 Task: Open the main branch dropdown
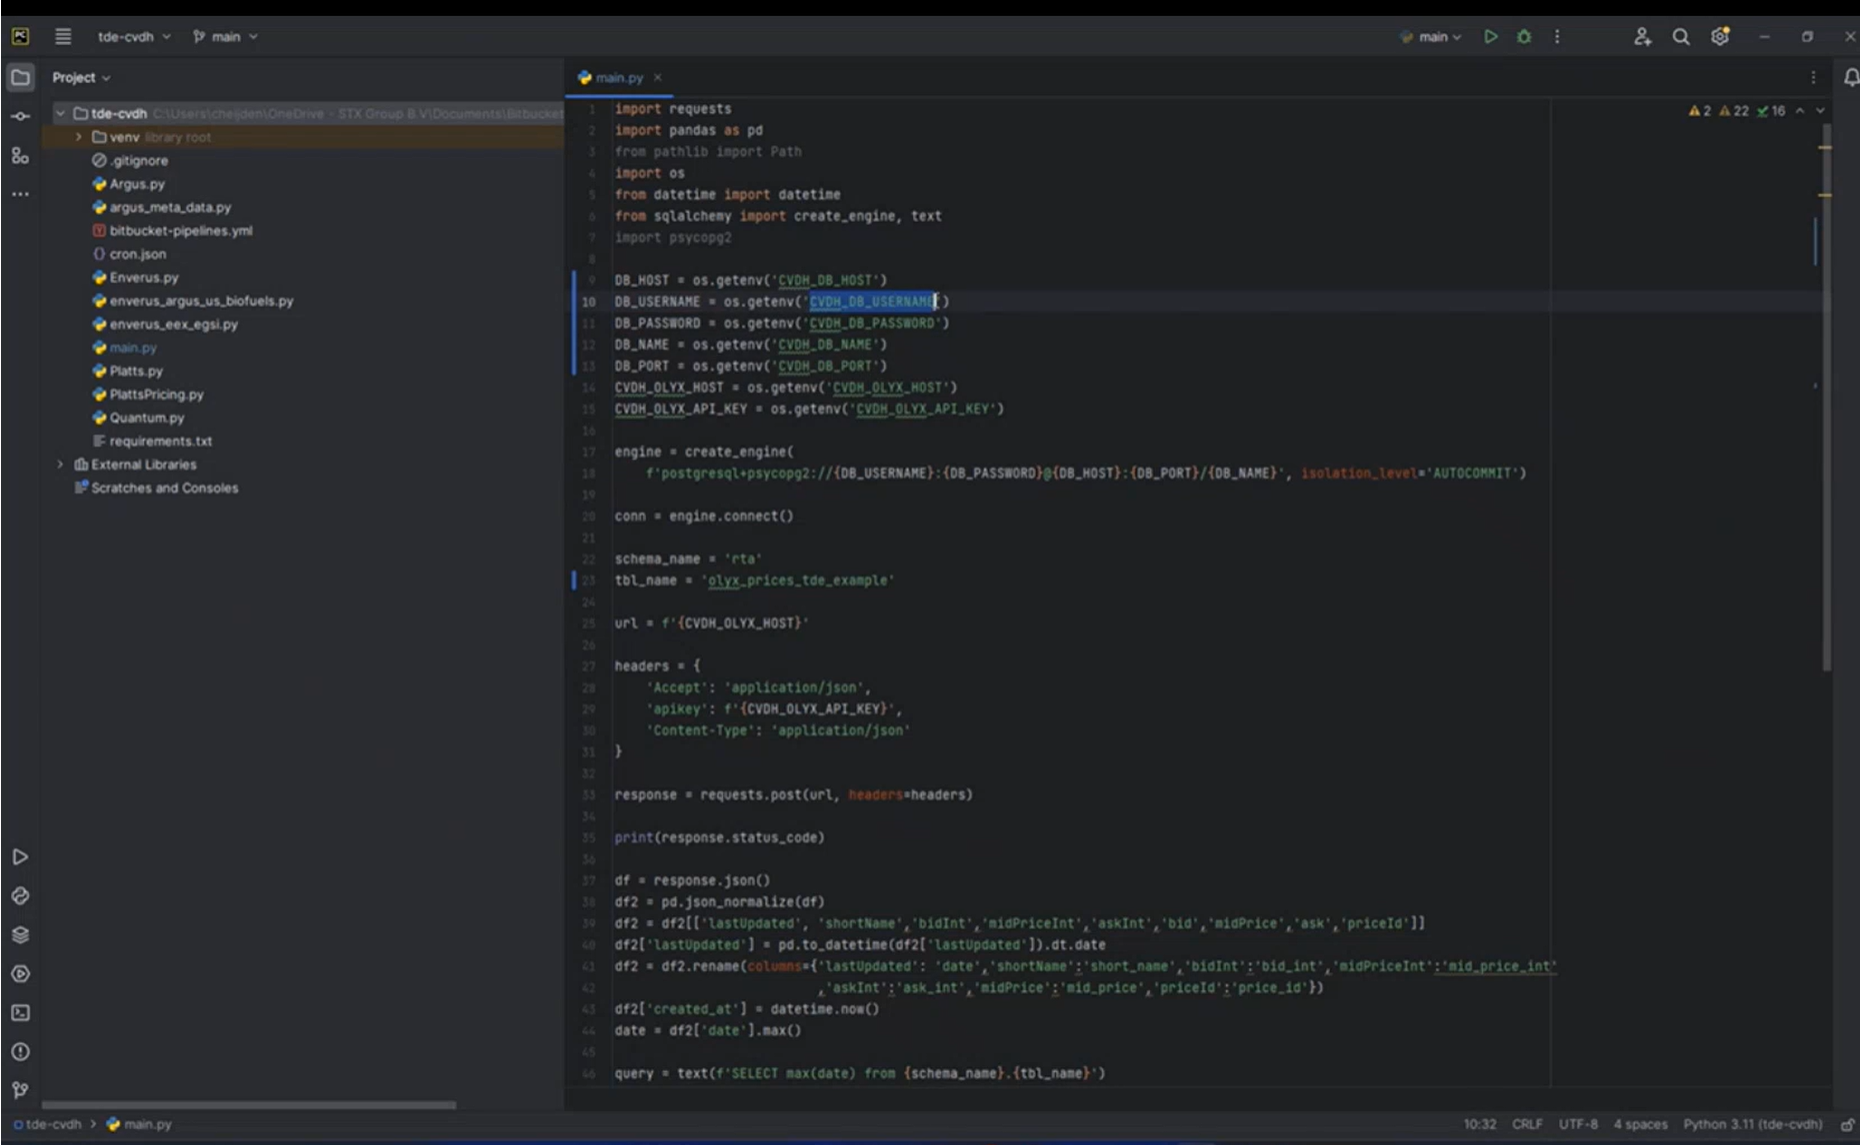click(x=225, y=37)
